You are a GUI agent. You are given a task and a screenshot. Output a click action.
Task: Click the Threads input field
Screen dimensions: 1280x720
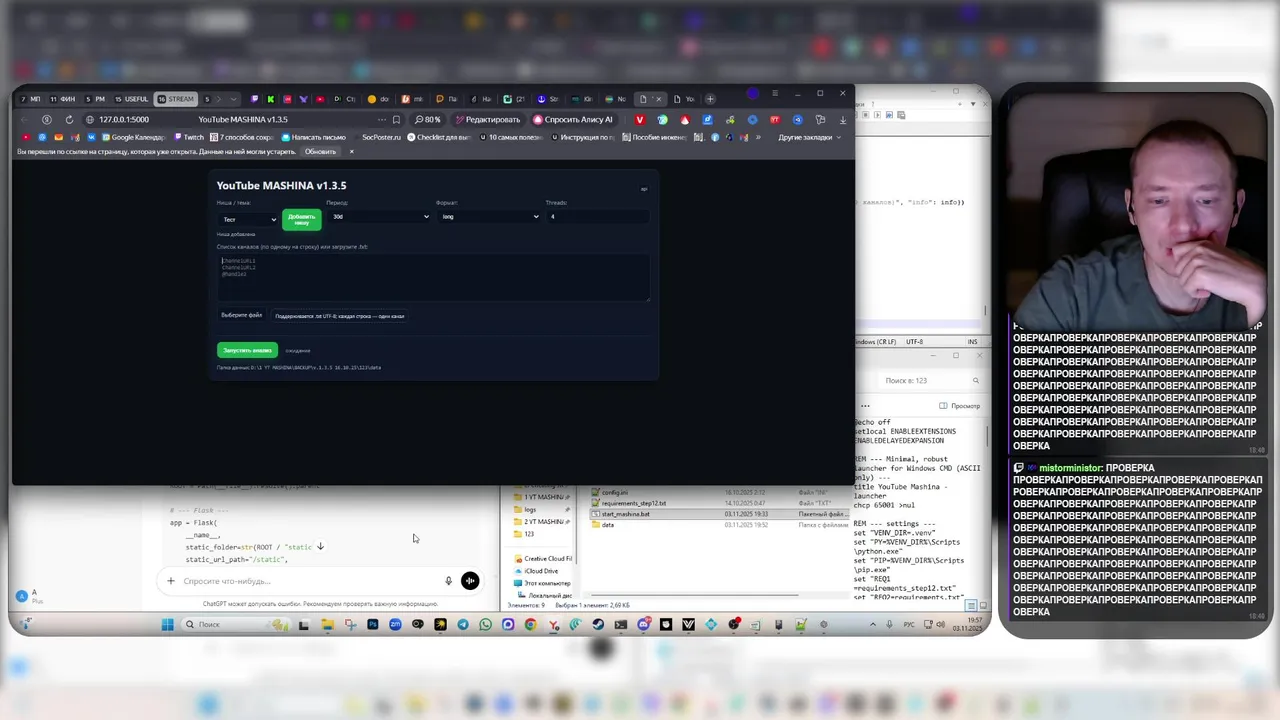[597, 216]
